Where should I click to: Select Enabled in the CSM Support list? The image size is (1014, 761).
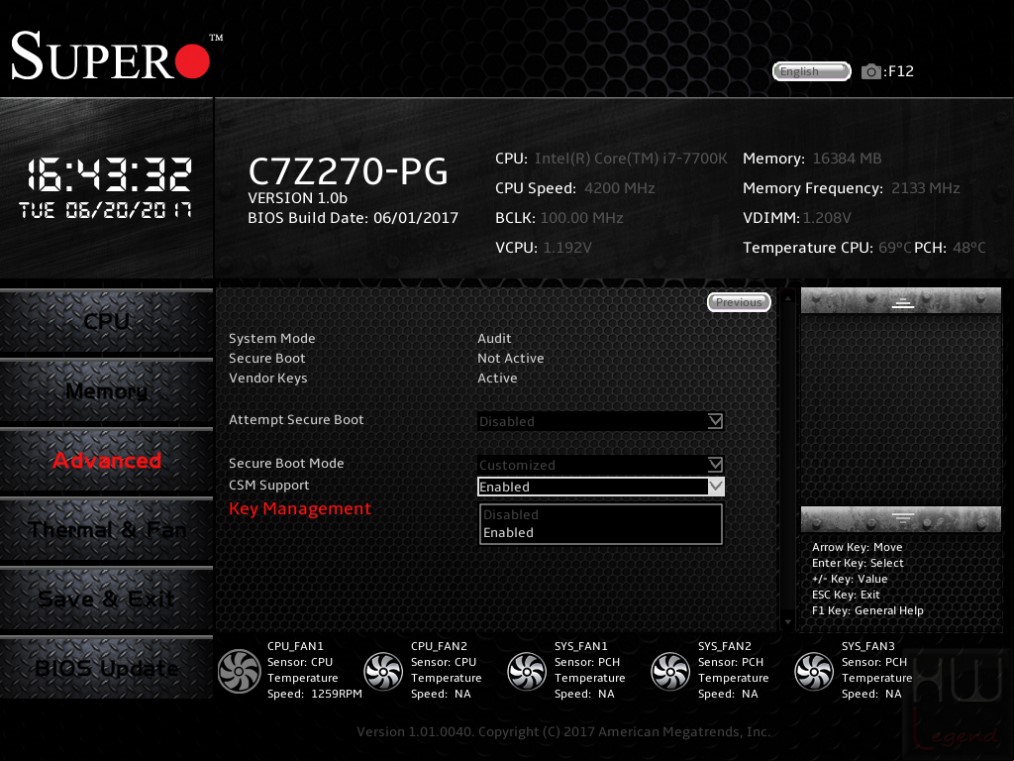[x=600, y=533]
